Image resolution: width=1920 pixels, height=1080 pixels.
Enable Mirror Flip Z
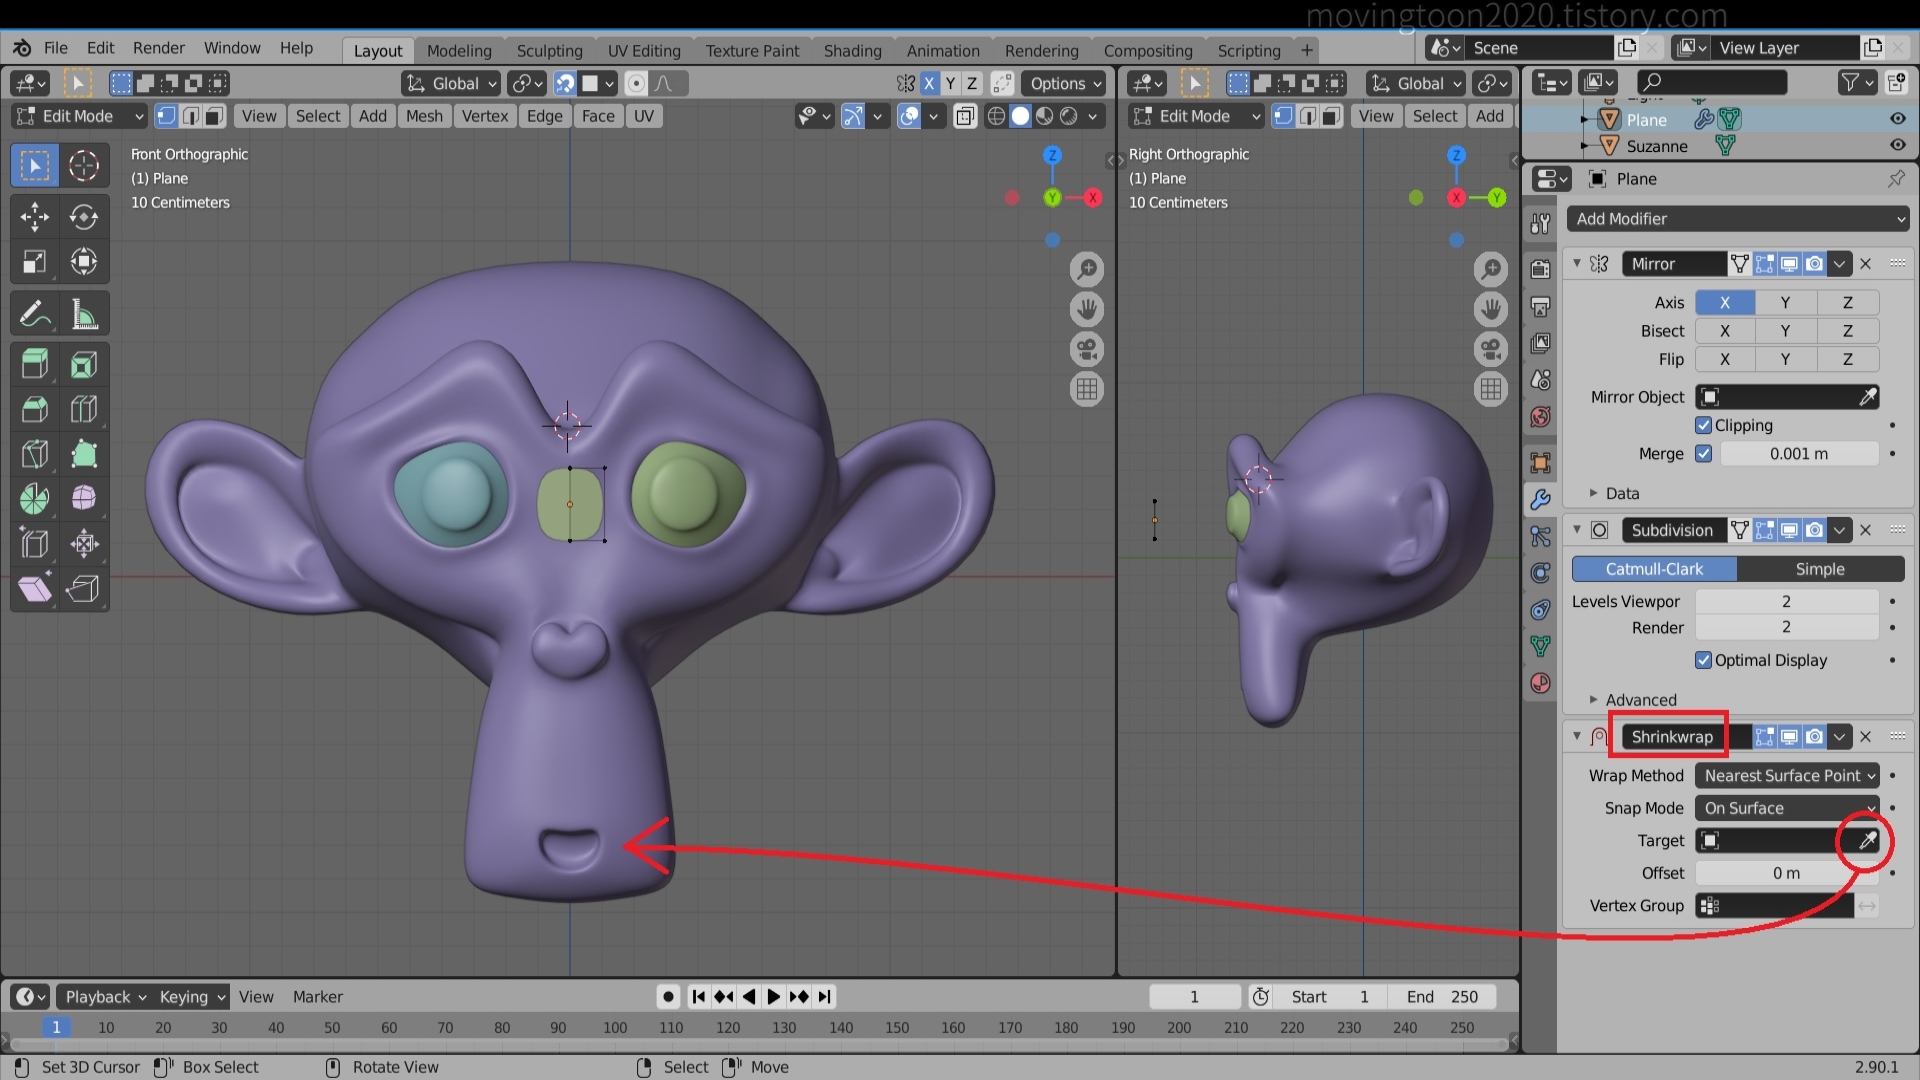coord(1848,359)
